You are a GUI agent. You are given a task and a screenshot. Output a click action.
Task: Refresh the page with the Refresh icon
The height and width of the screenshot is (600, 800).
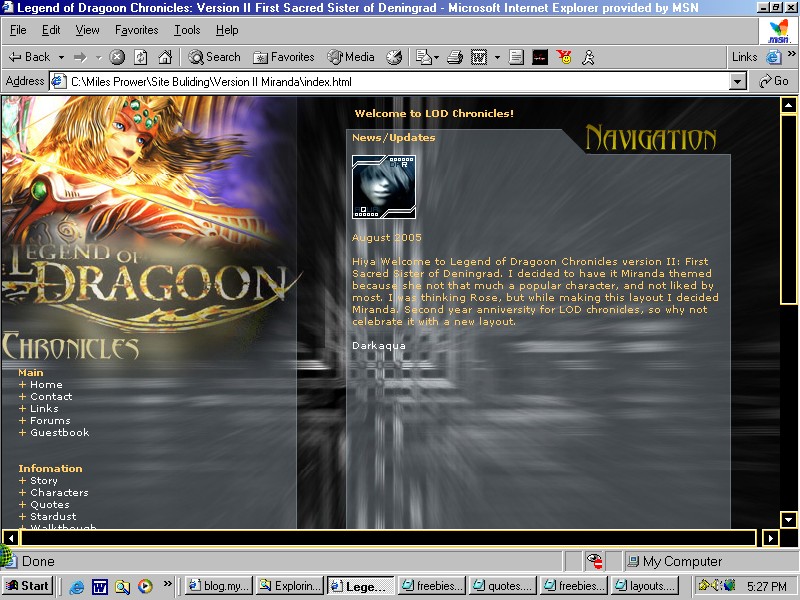click(x=141, y=57)
